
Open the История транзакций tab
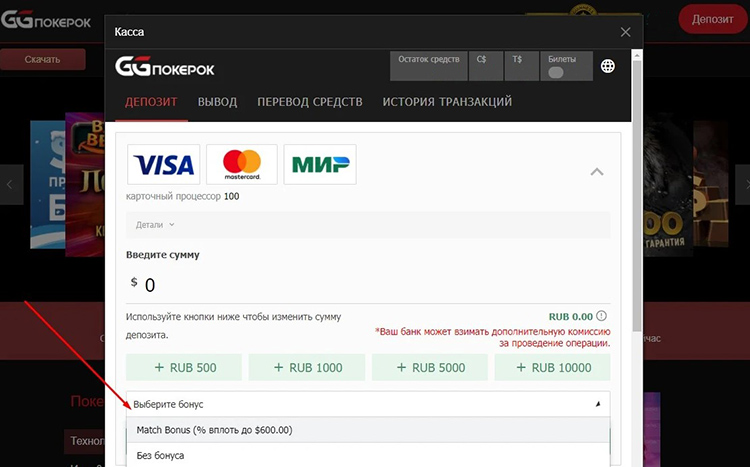[x=447, y=102]
